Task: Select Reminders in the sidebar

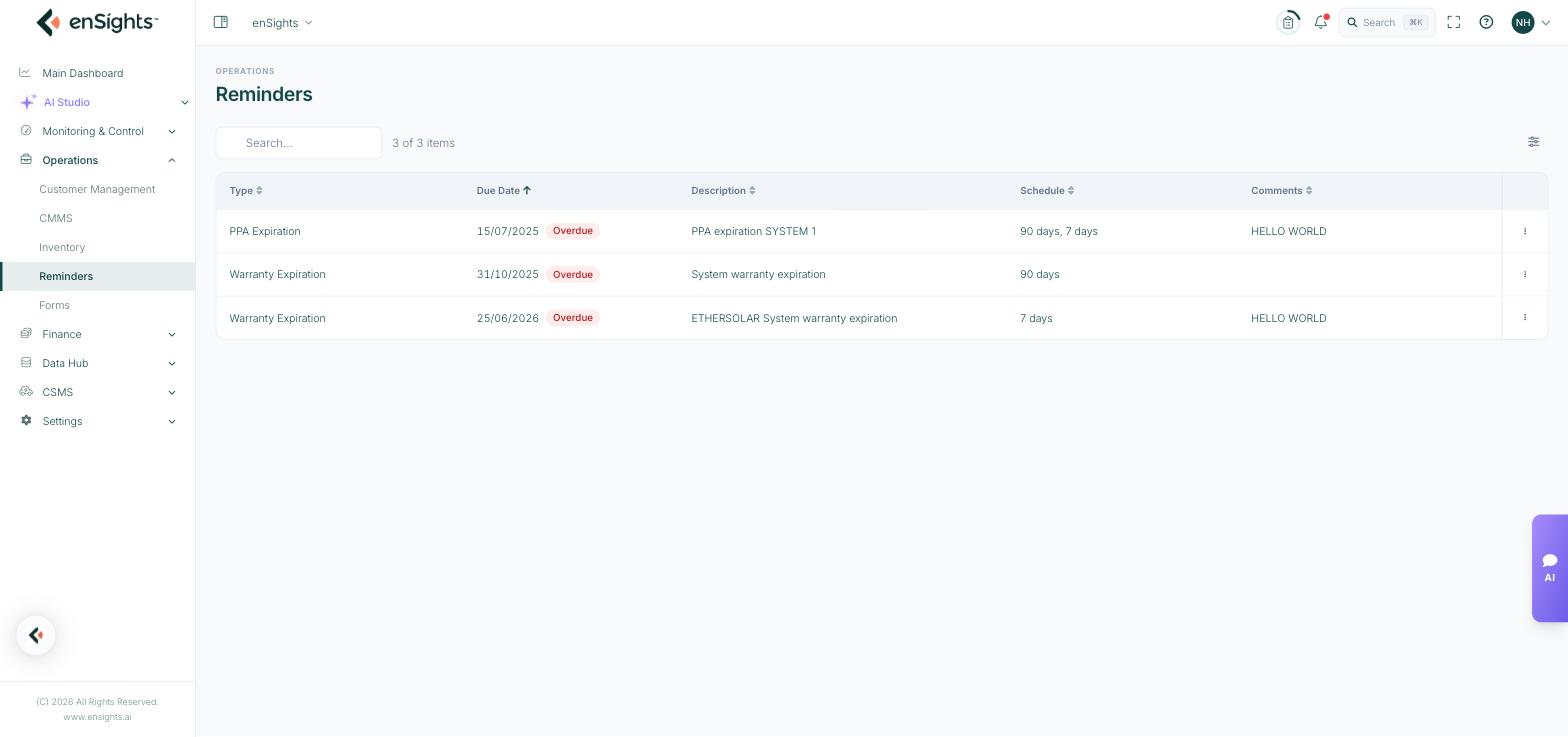Action: (97, 276)
